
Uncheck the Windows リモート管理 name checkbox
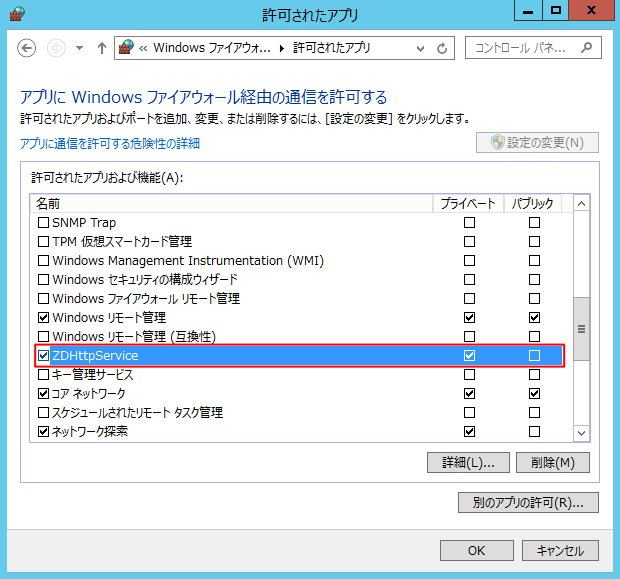click(43, 318)
